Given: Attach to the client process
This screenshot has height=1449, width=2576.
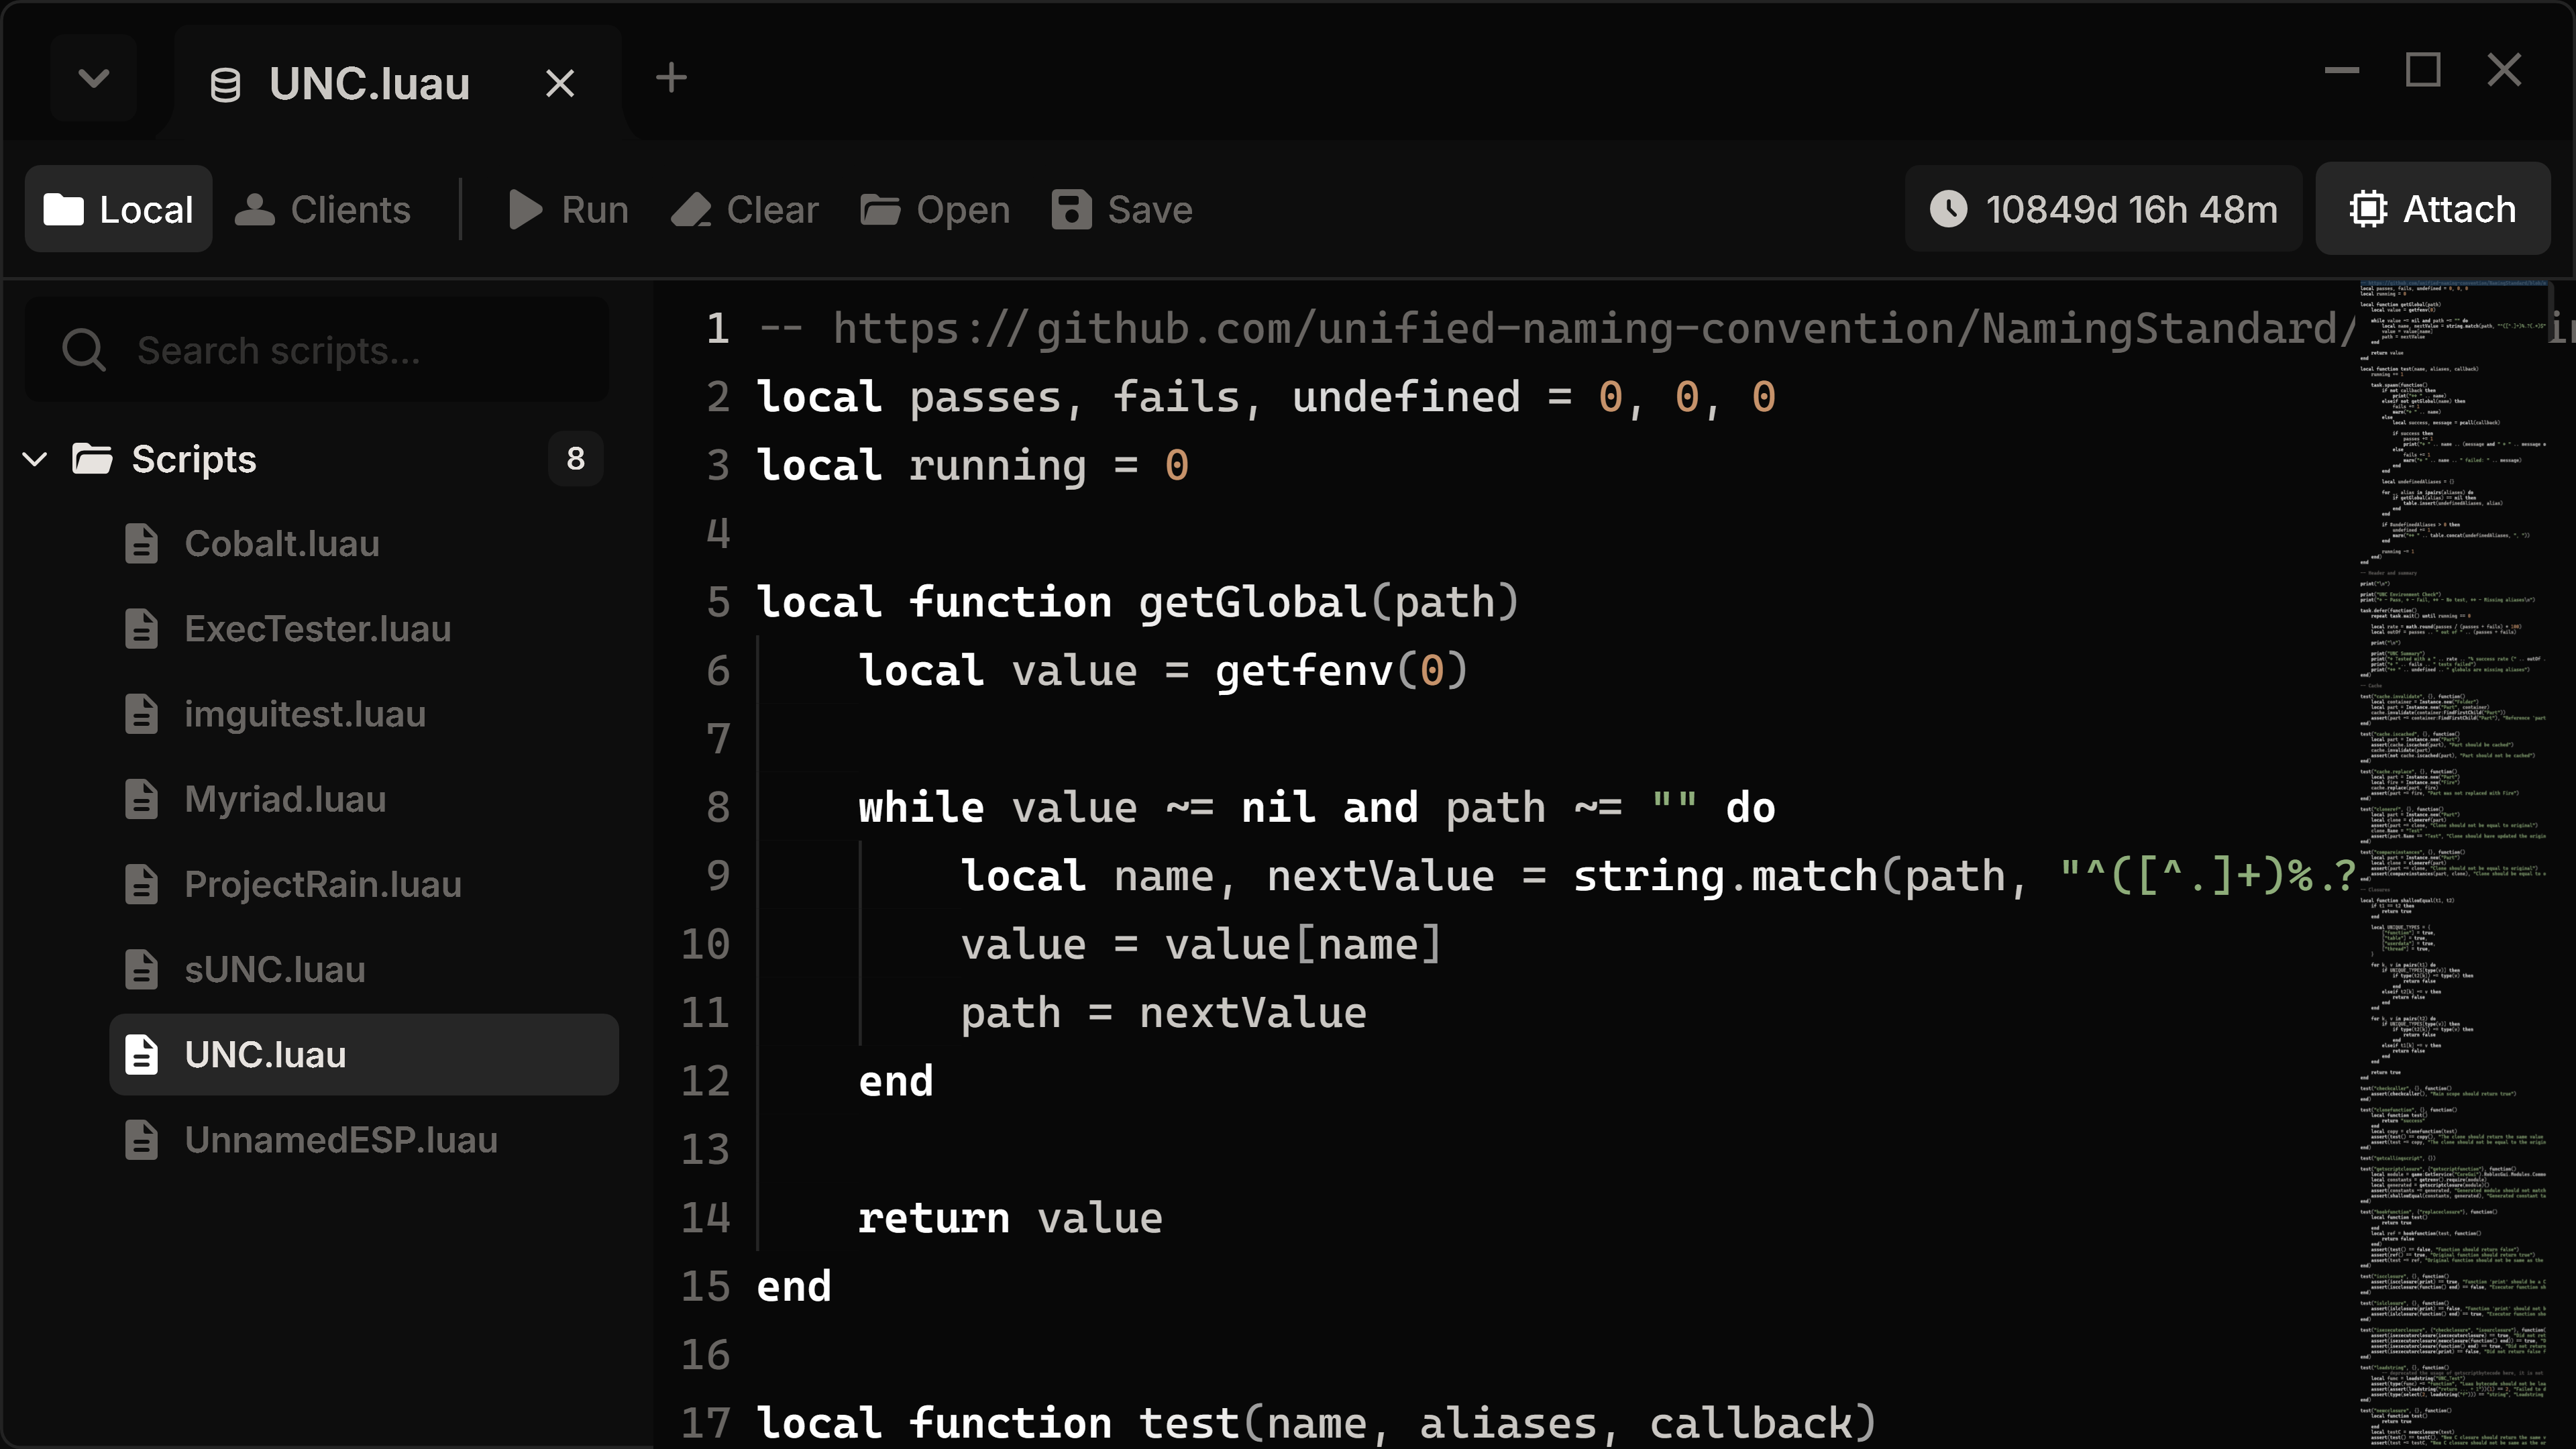Looking at the screenshot, I should (x=2432, y=209).
